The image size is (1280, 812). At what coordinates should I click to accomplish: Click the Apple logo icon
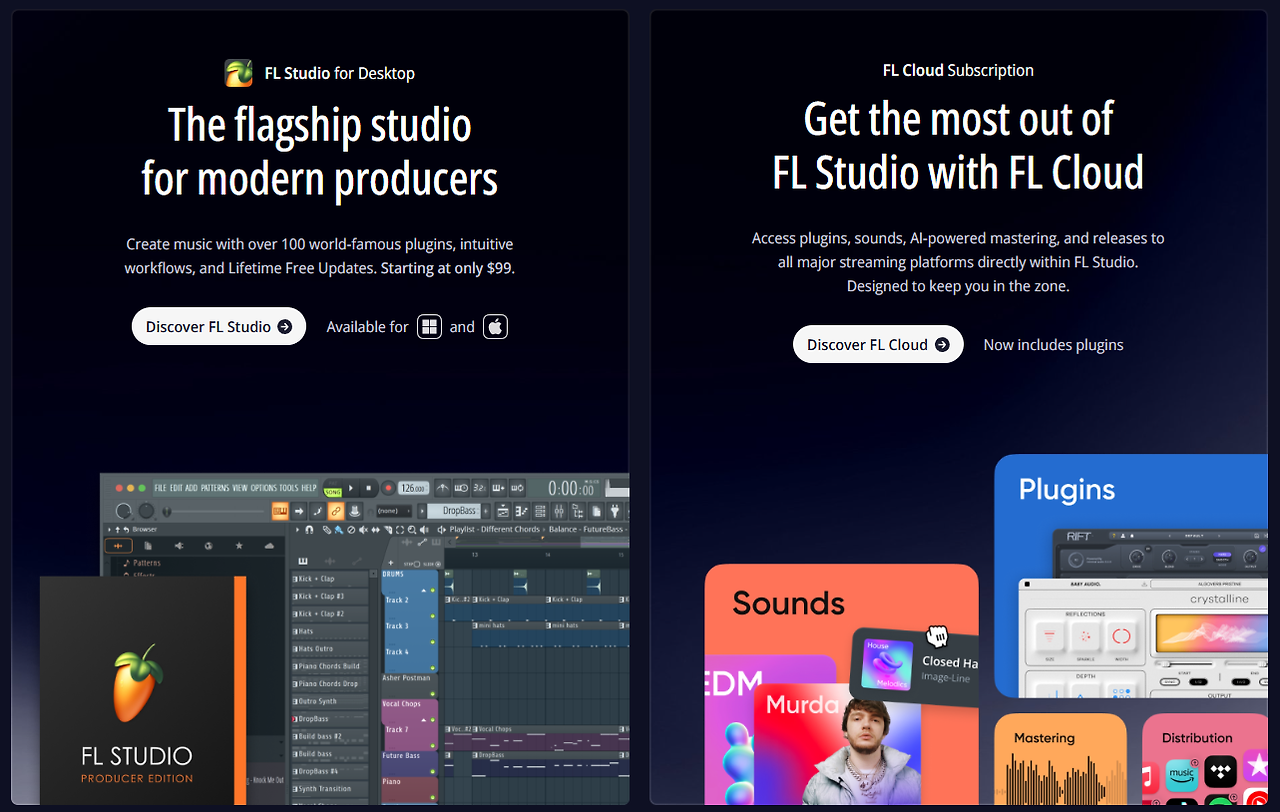(495, 327)
